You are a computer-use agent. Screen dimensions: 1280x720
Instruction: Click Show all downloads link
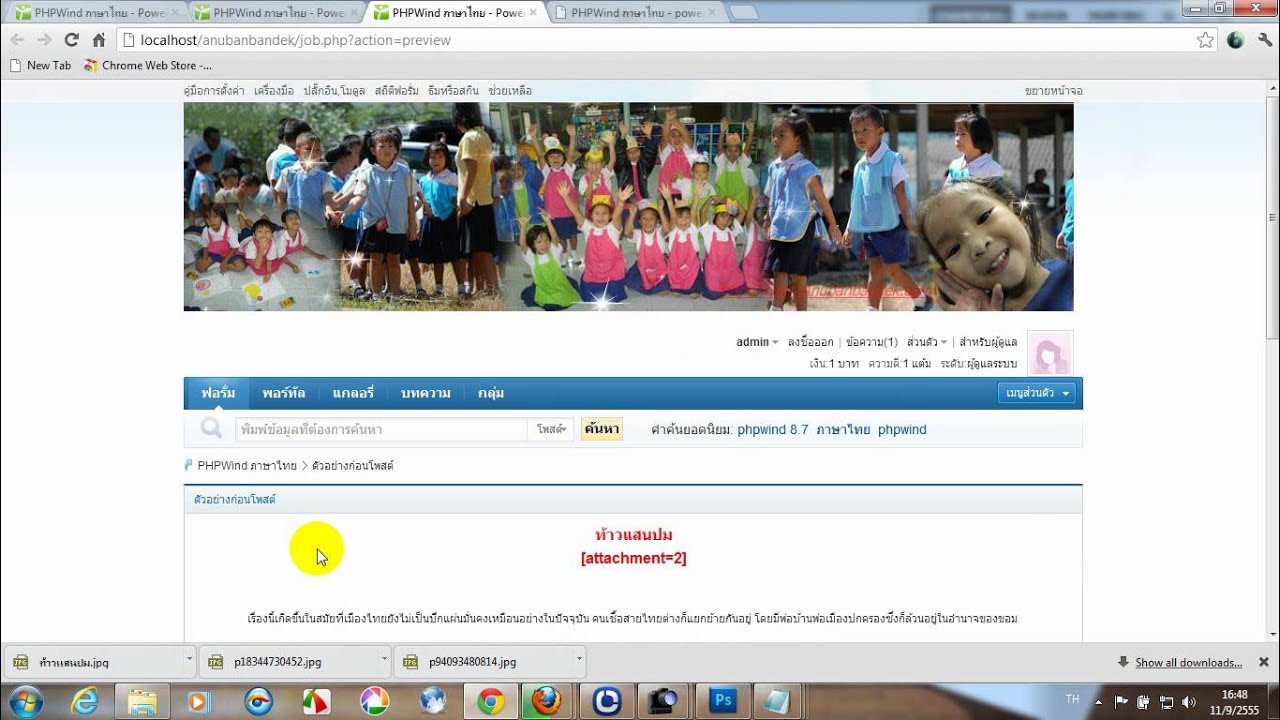coord(1188,662)
